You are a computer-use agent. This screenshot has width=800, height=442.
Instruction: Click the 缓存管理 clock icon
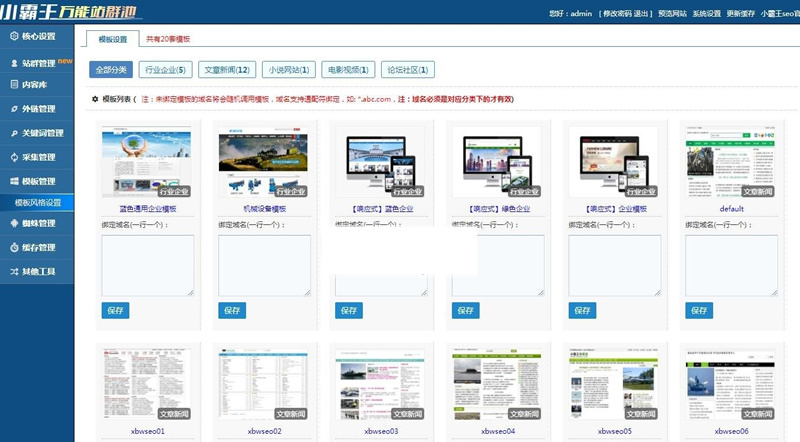pos(14,248)
